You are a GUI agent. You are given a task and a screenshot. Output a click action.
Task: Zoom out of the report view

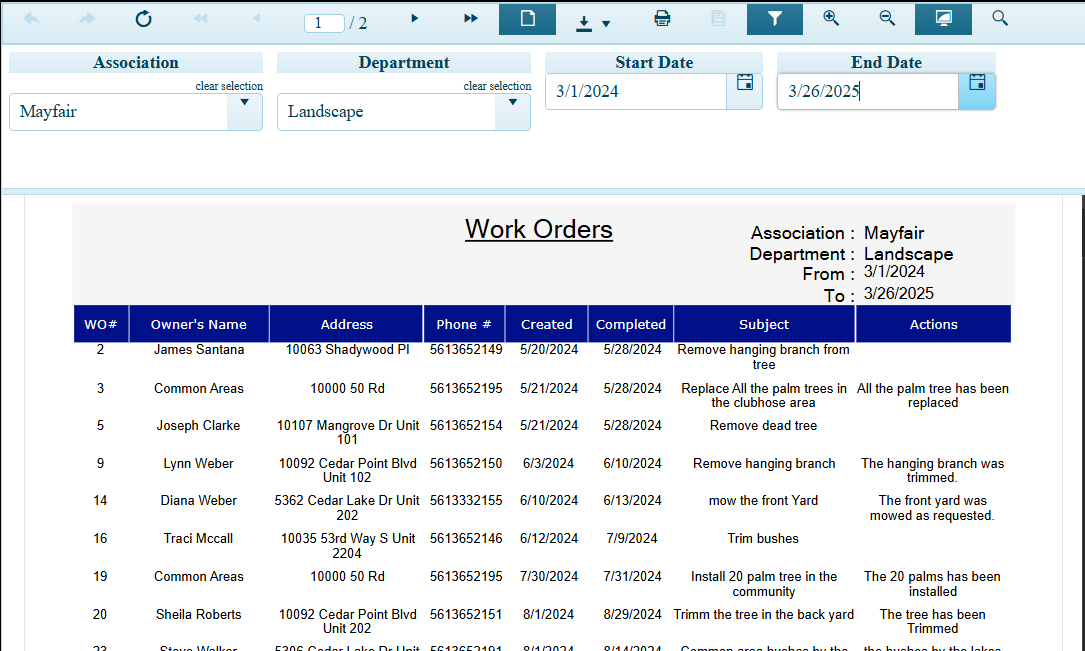click(887, 17)
